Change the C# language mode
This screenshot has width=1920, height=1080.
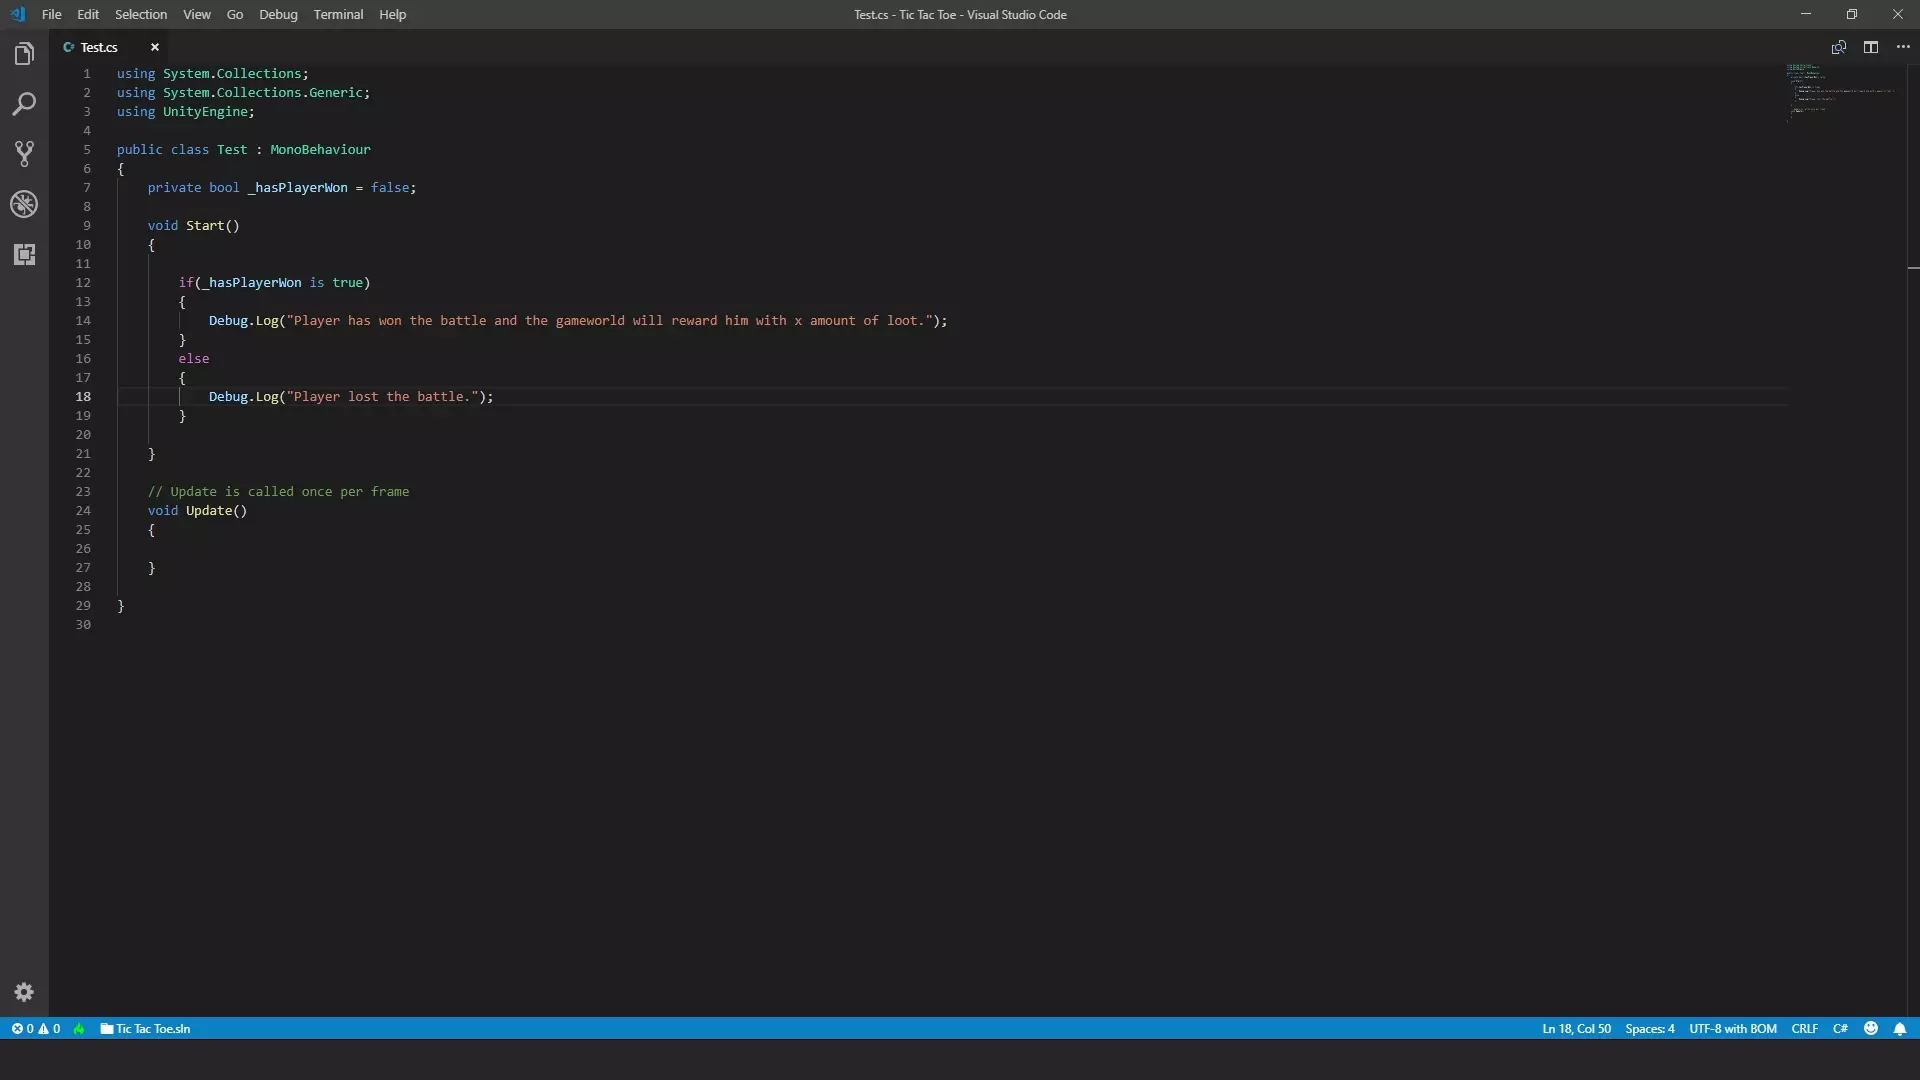tap(1840, 1028)
